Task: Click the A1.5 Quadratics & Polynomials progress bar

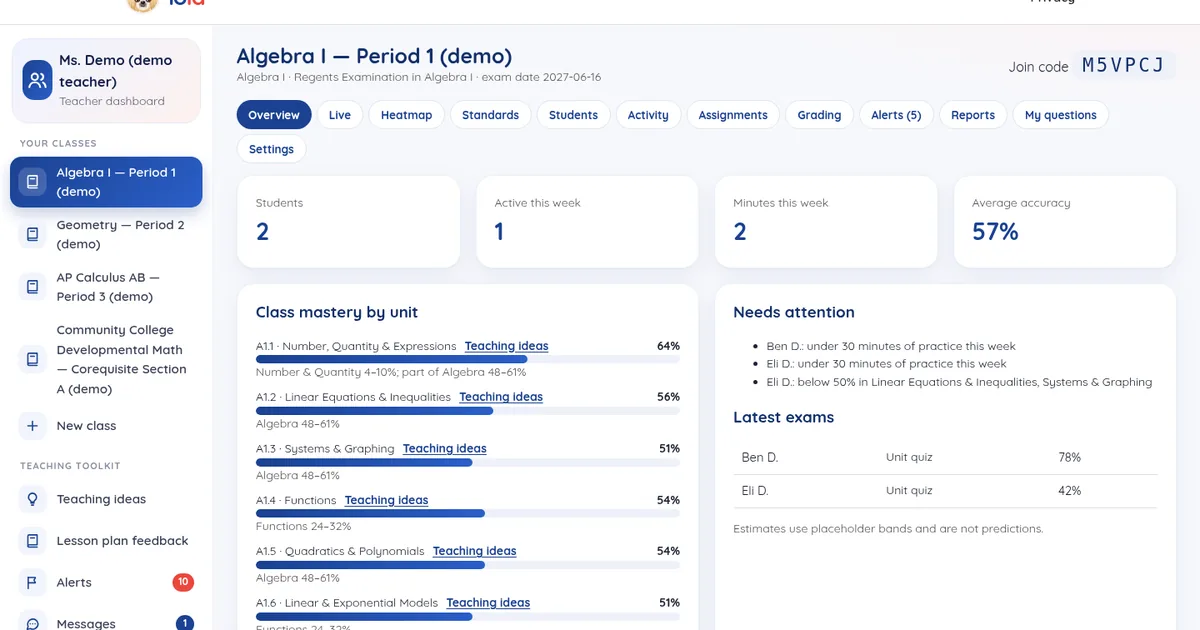Action: tap(468, 564)
